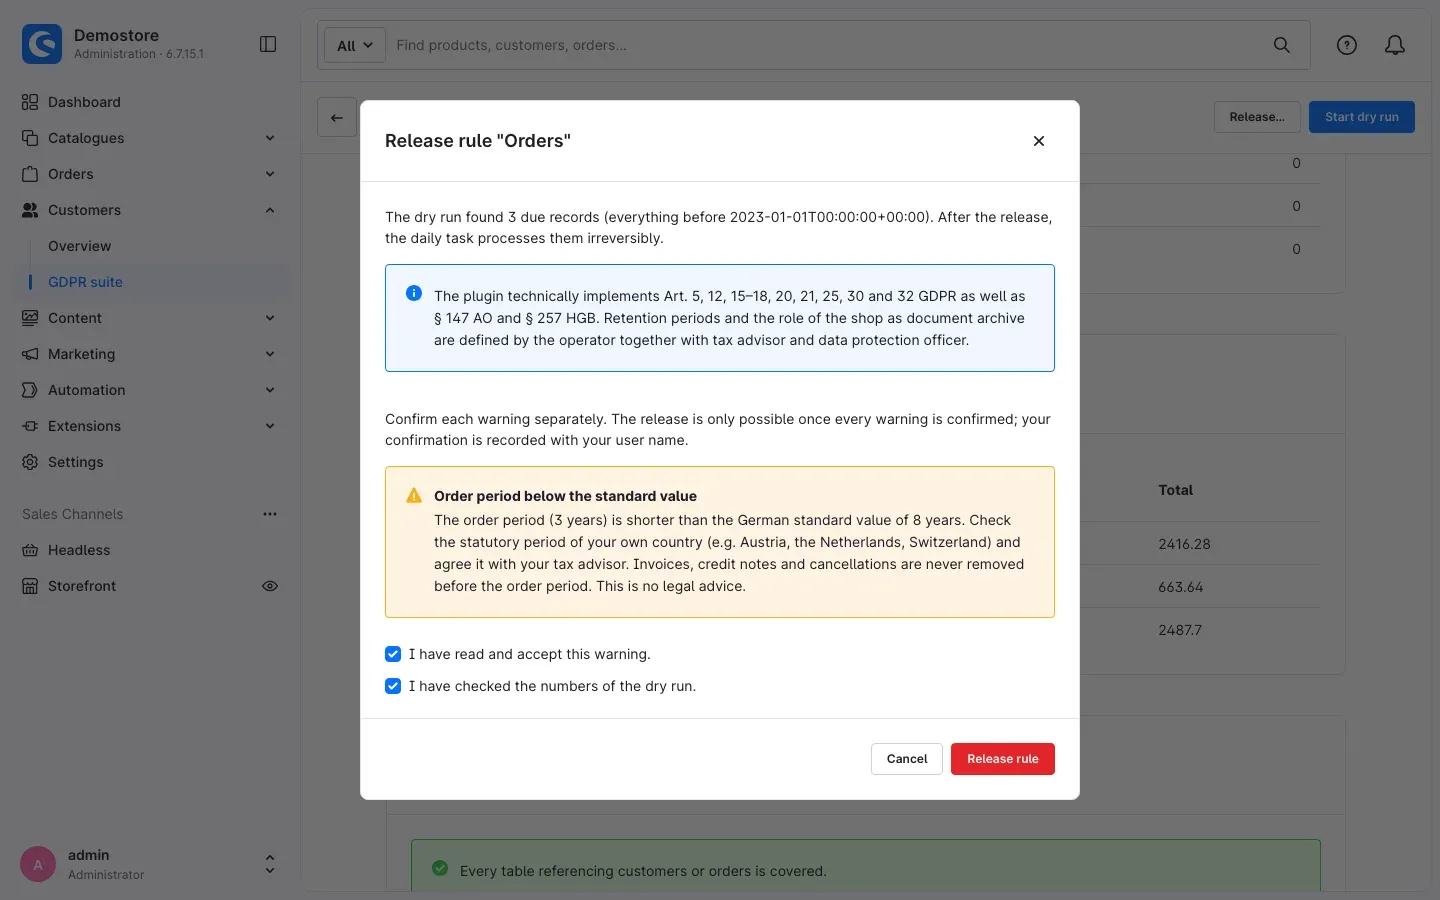The width and height of the screenshot is (1440, 900).
Task: Expand the Content menu chevron
Action: pyautogui.click(x=270, y=318)
